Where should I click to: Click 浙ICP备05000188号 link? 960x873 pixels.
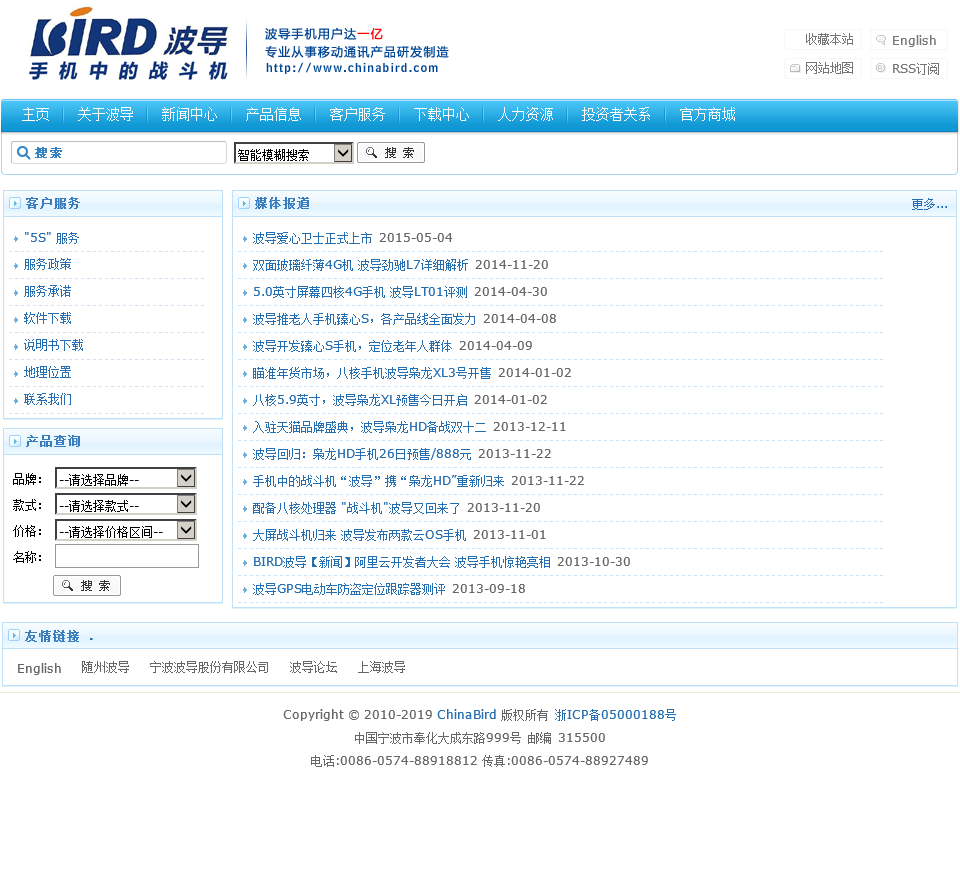point(615,714)
